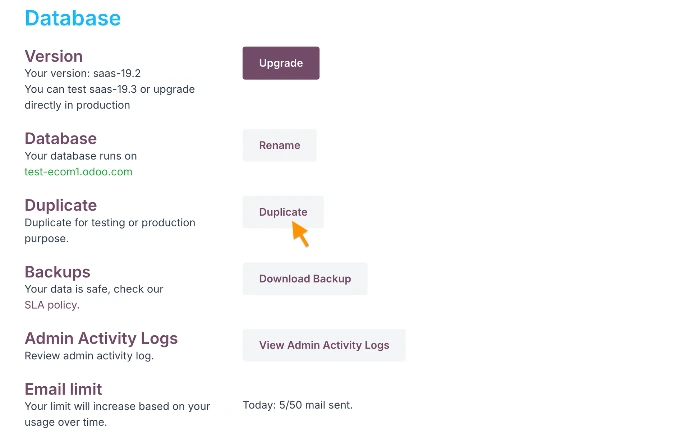The height and width of the screenshot is (438, 690).
Task: Click the 'Your database runs on' text
Action: (x=81, y=156)
